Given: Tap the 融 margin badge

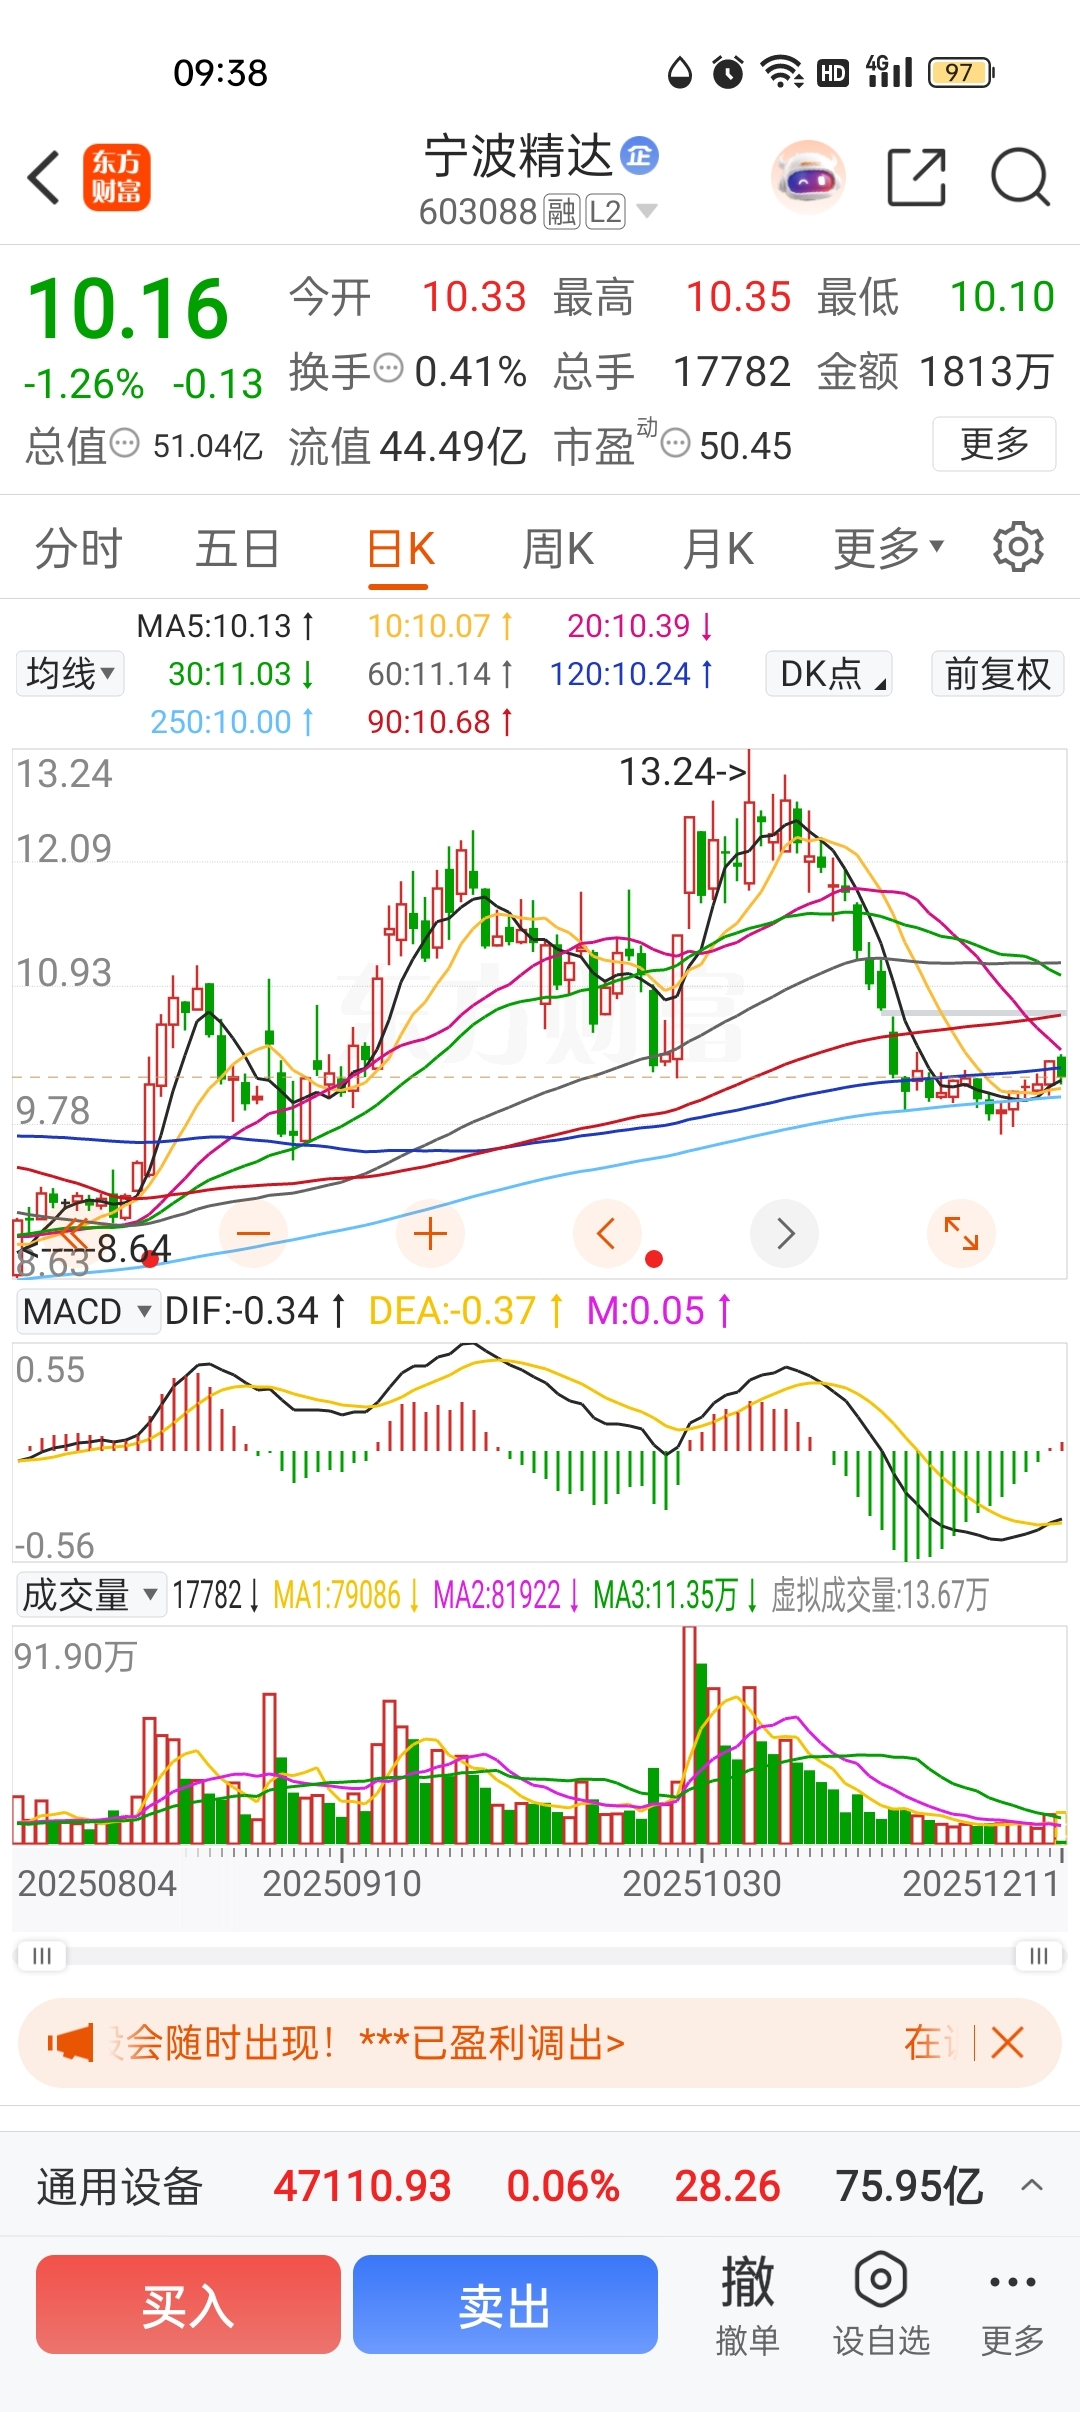Looking at the screenshot, I should [562, 212].
